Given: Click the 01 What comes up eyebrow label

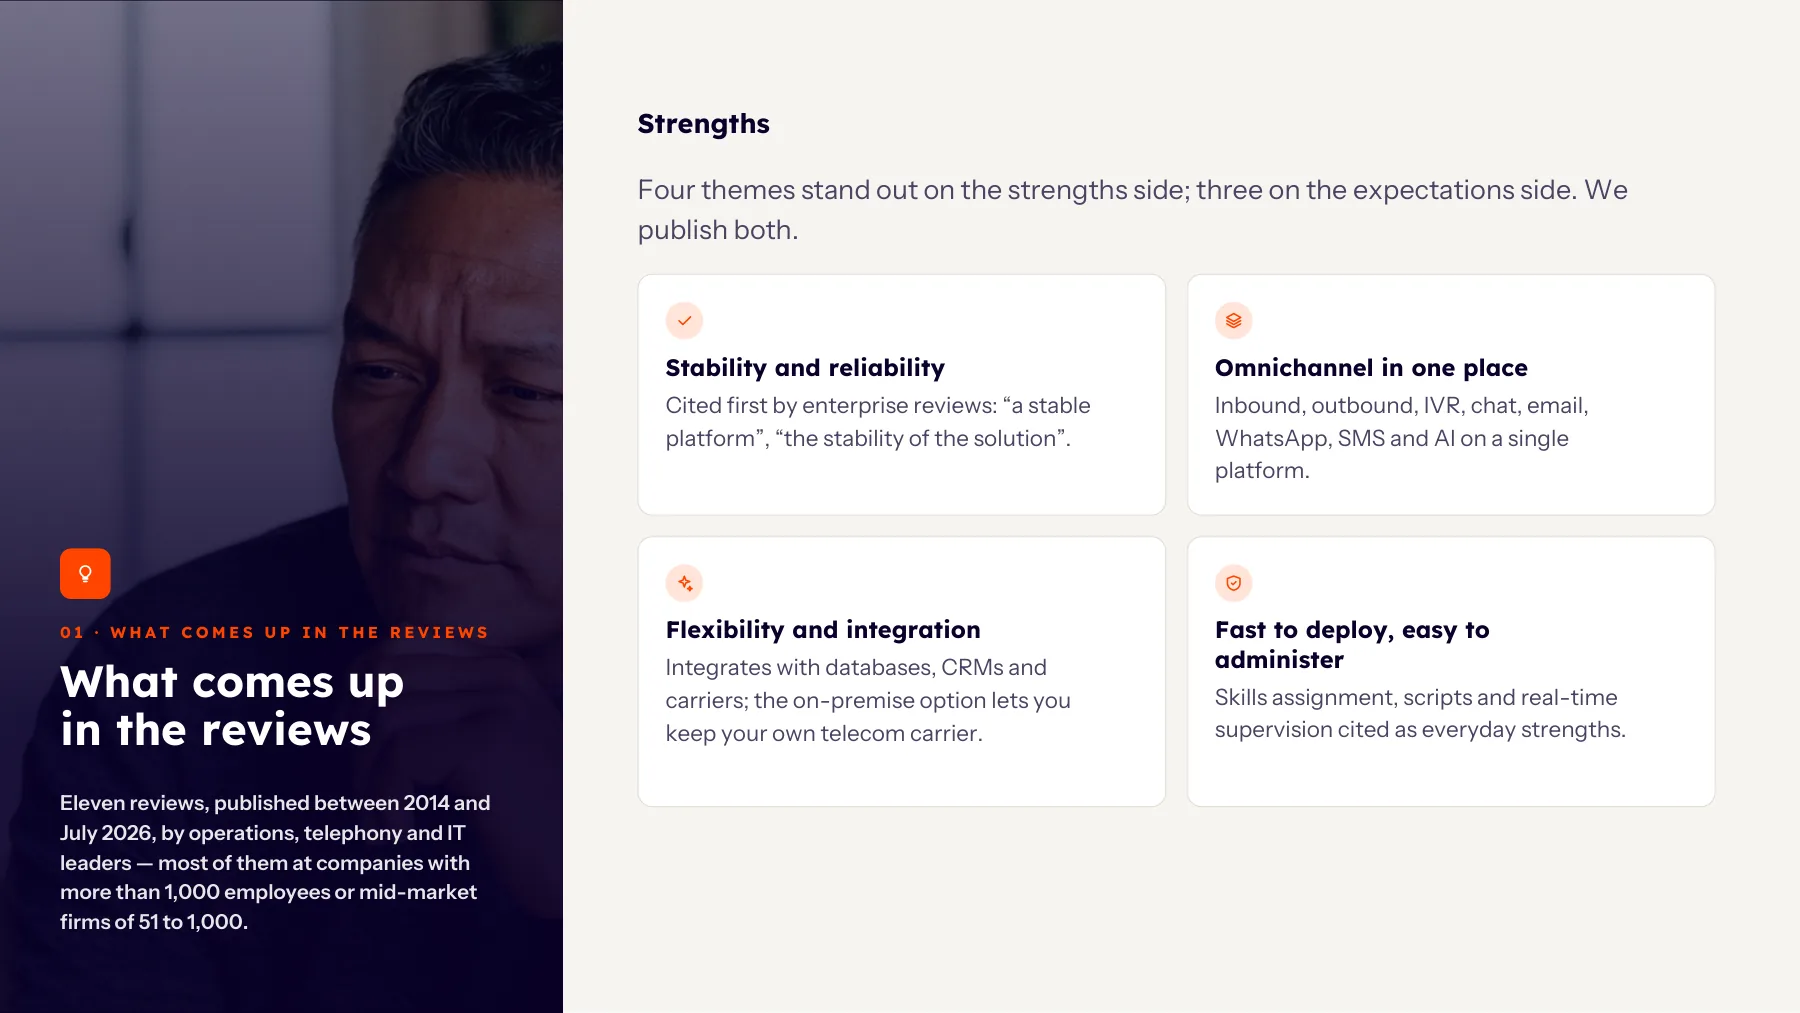Looking at the screenshot, I should pyautogui.click(x=274, y=632).
